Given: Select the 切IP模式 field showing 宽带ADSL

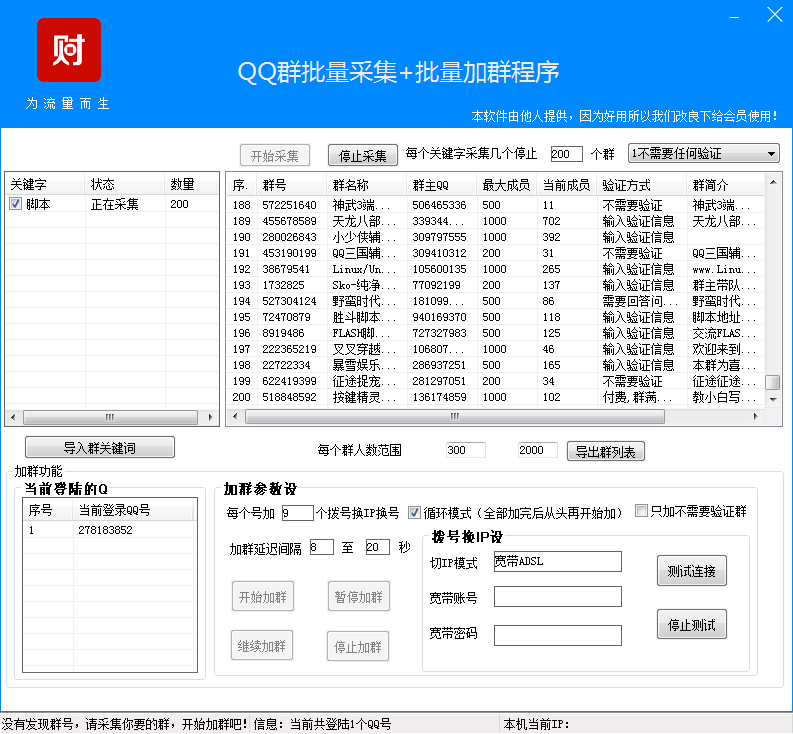Looking at the screenshot, I should point(557,561).
